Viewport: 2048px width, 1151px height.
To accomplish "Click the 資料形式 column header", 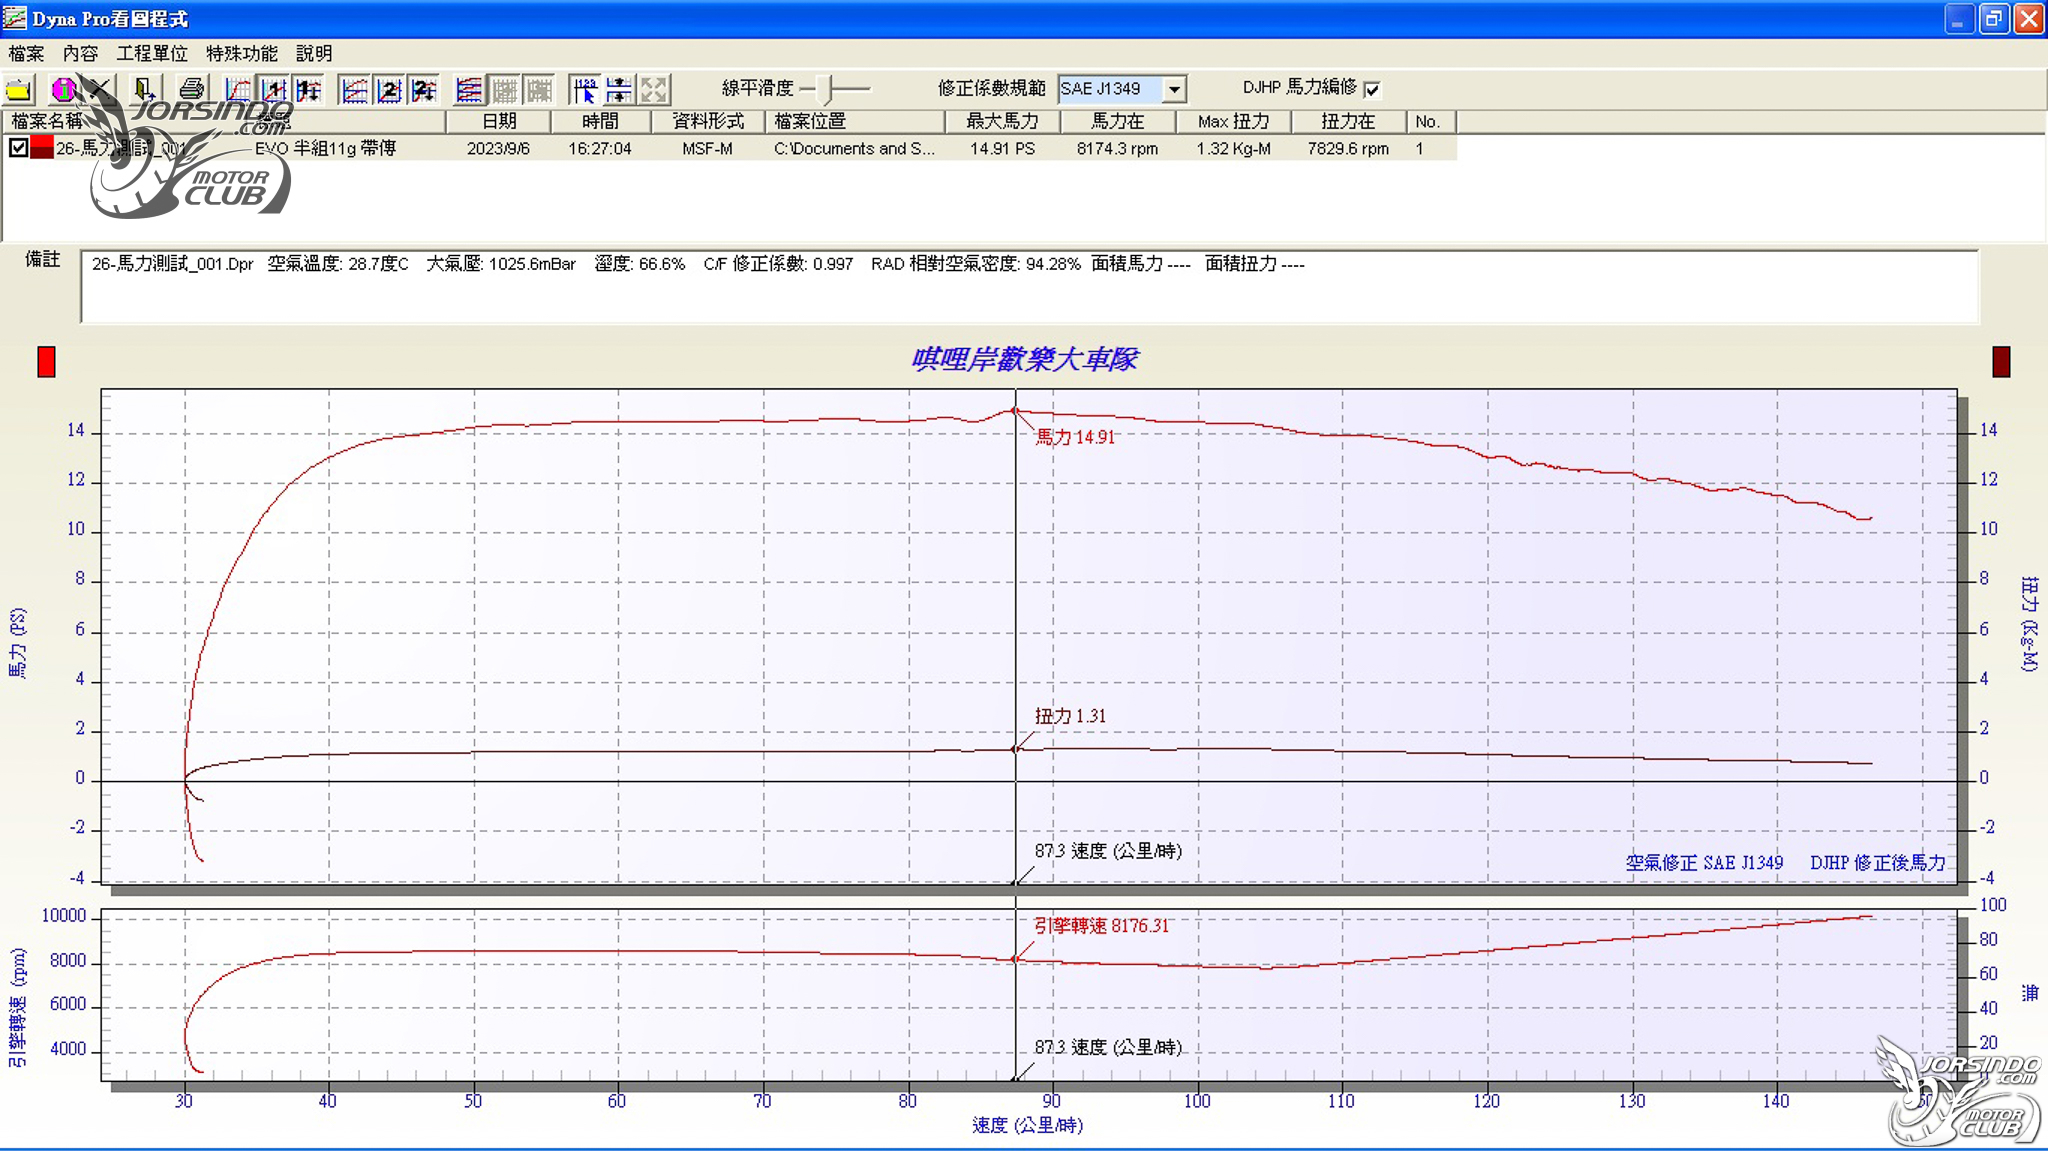I will coord(708,121).
